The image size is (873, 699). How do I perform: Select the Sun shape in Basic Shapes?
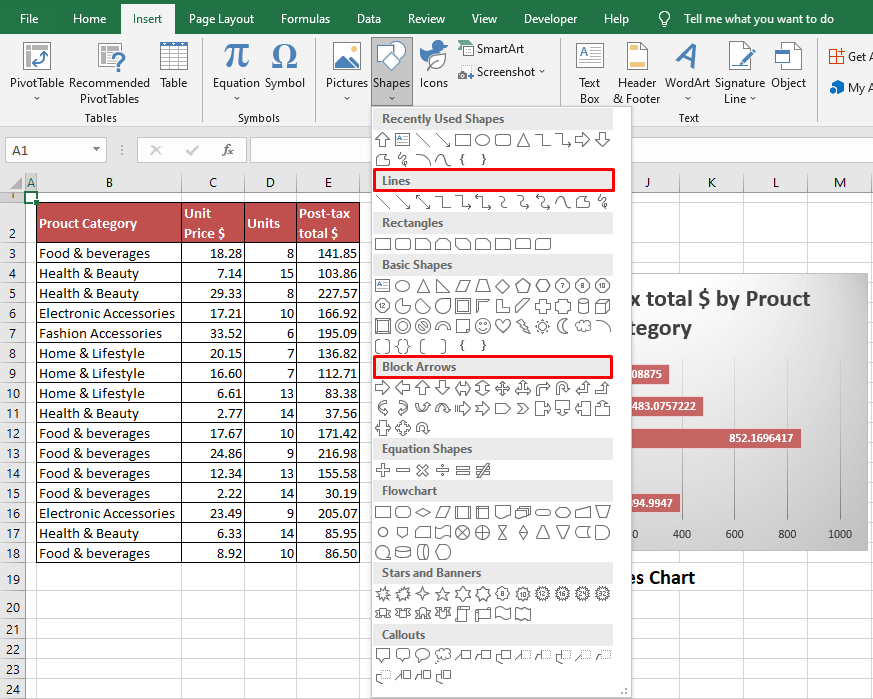pos(543,326)
